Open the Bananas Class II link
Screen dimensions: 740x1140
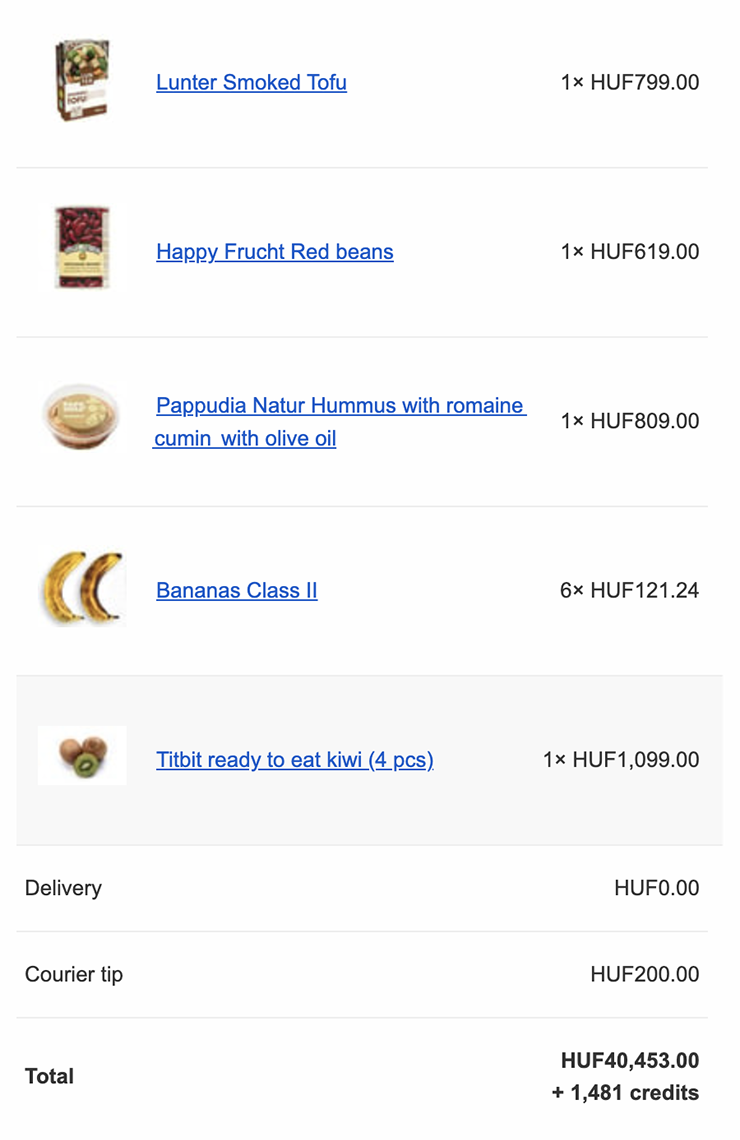coord(237,590)
